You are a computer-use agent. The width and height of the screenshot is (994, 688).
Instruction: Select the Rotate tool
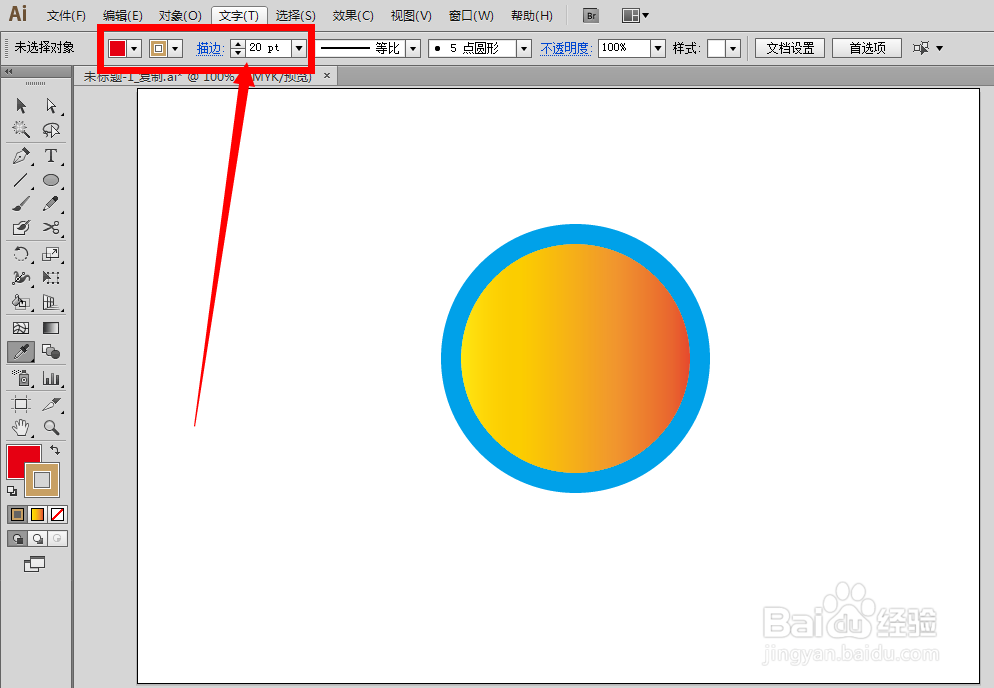click(x=21, y=254)
